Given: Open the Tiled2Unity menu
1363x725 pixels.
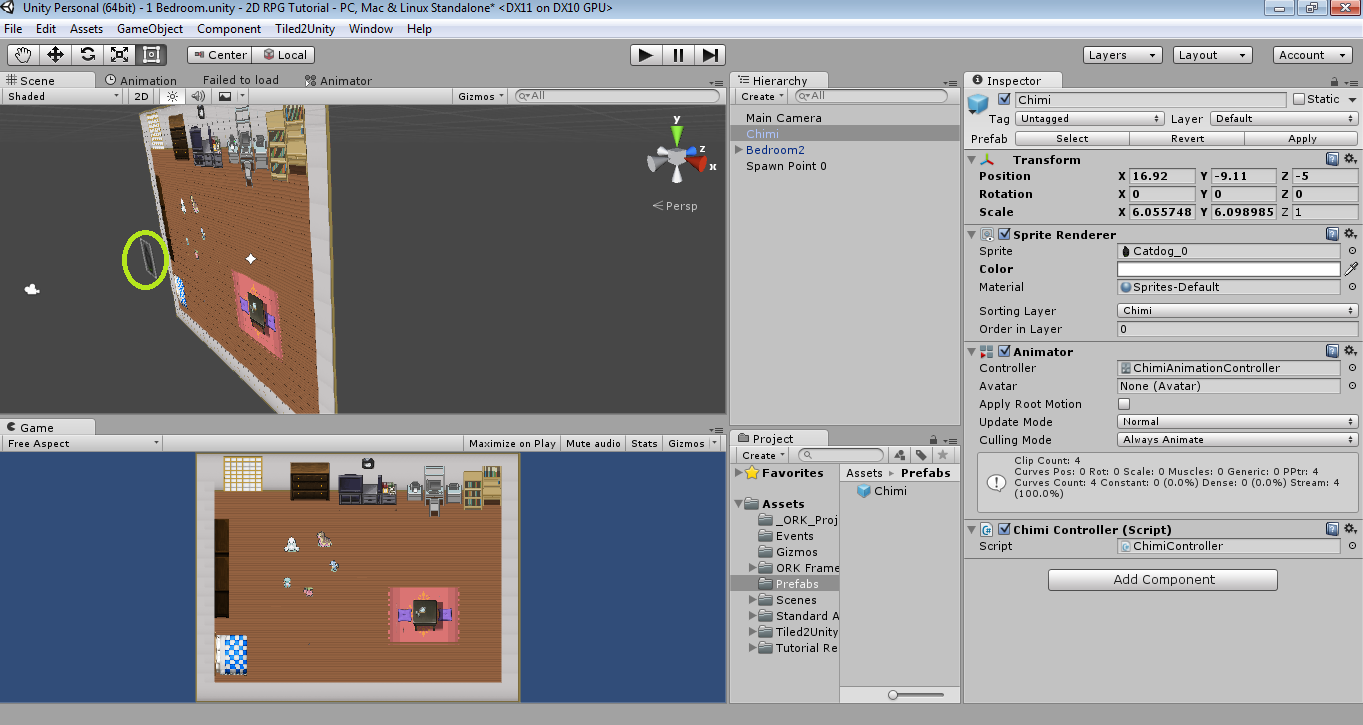Looking at the screenshot, I should click(x=305, y=29).
